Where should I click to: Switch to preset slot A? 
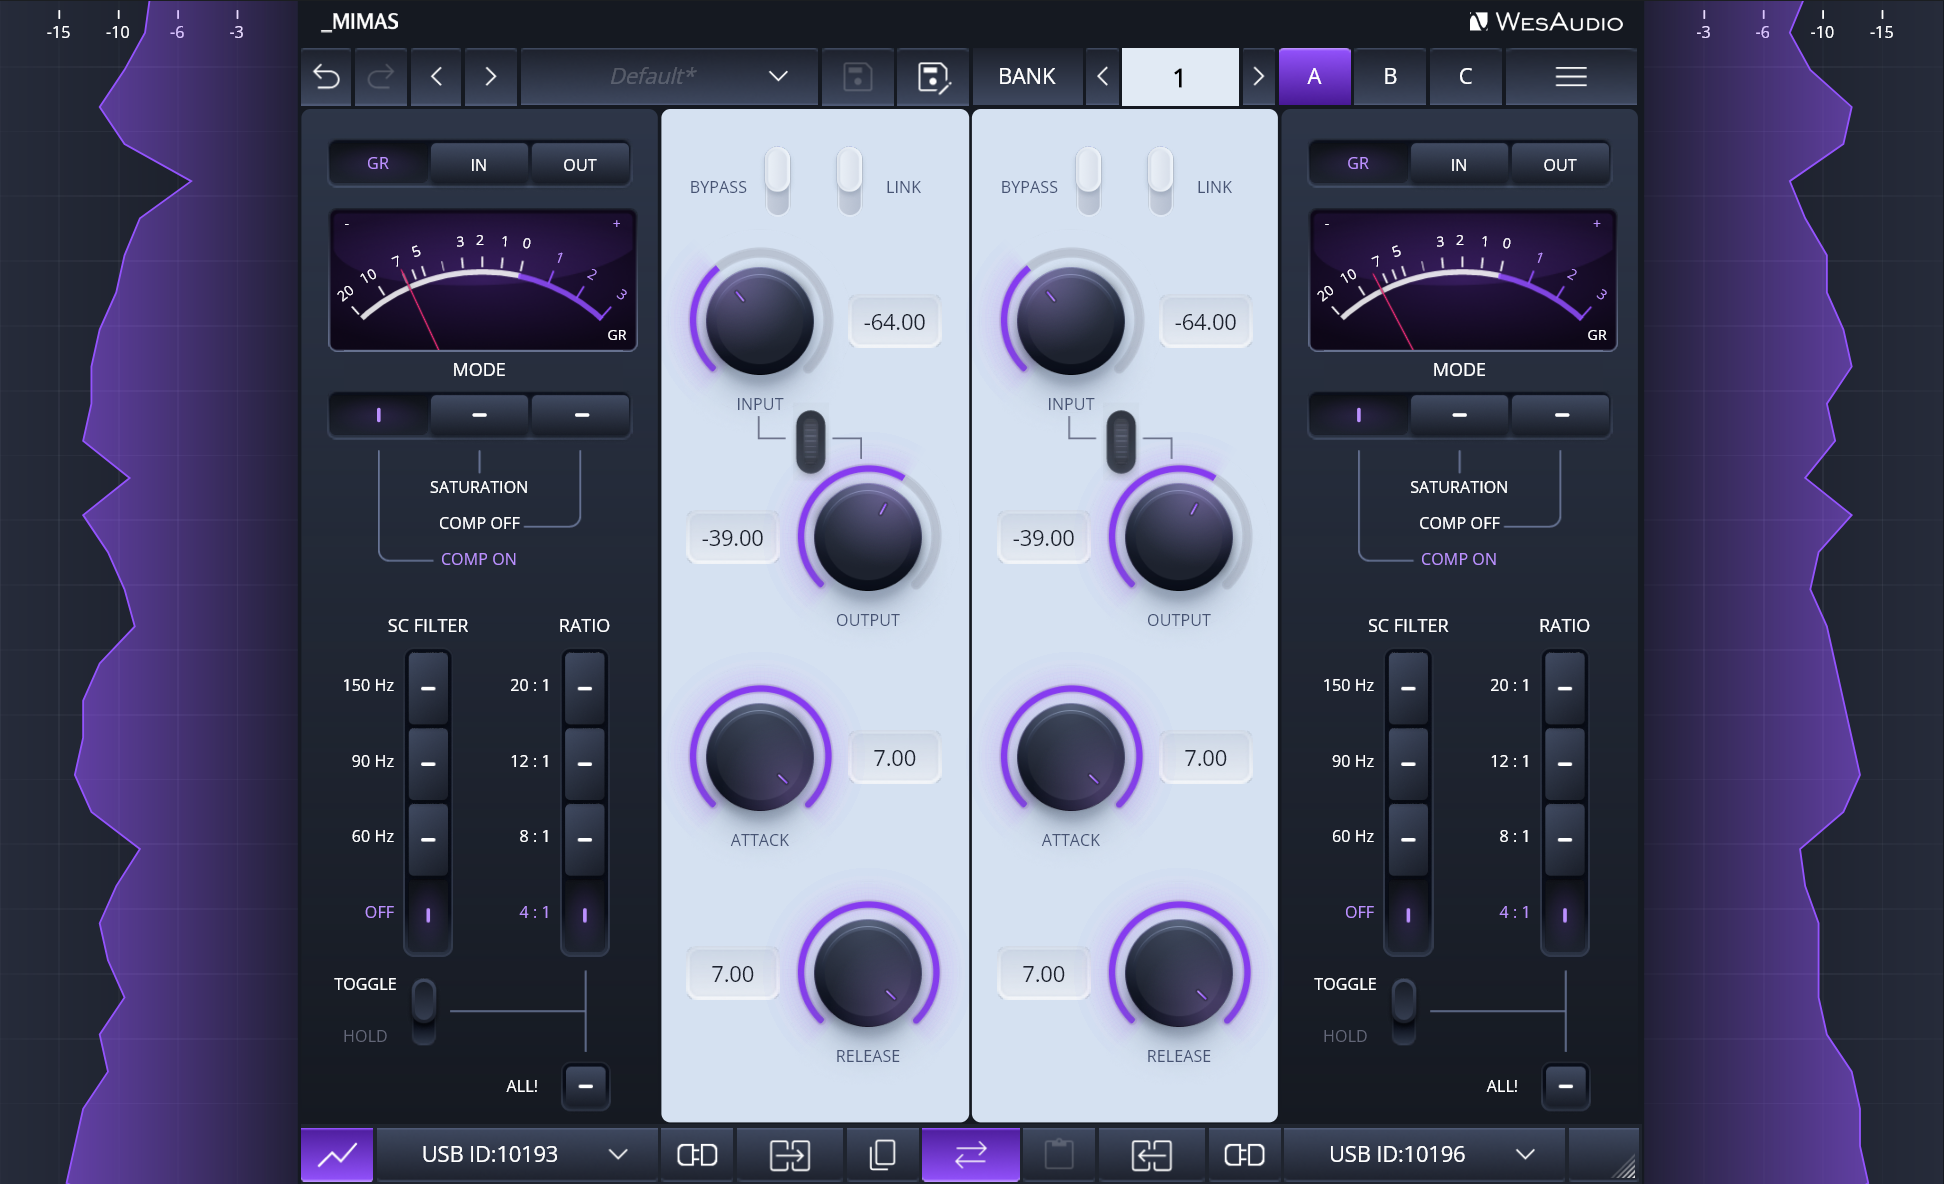click(1315, 77)
